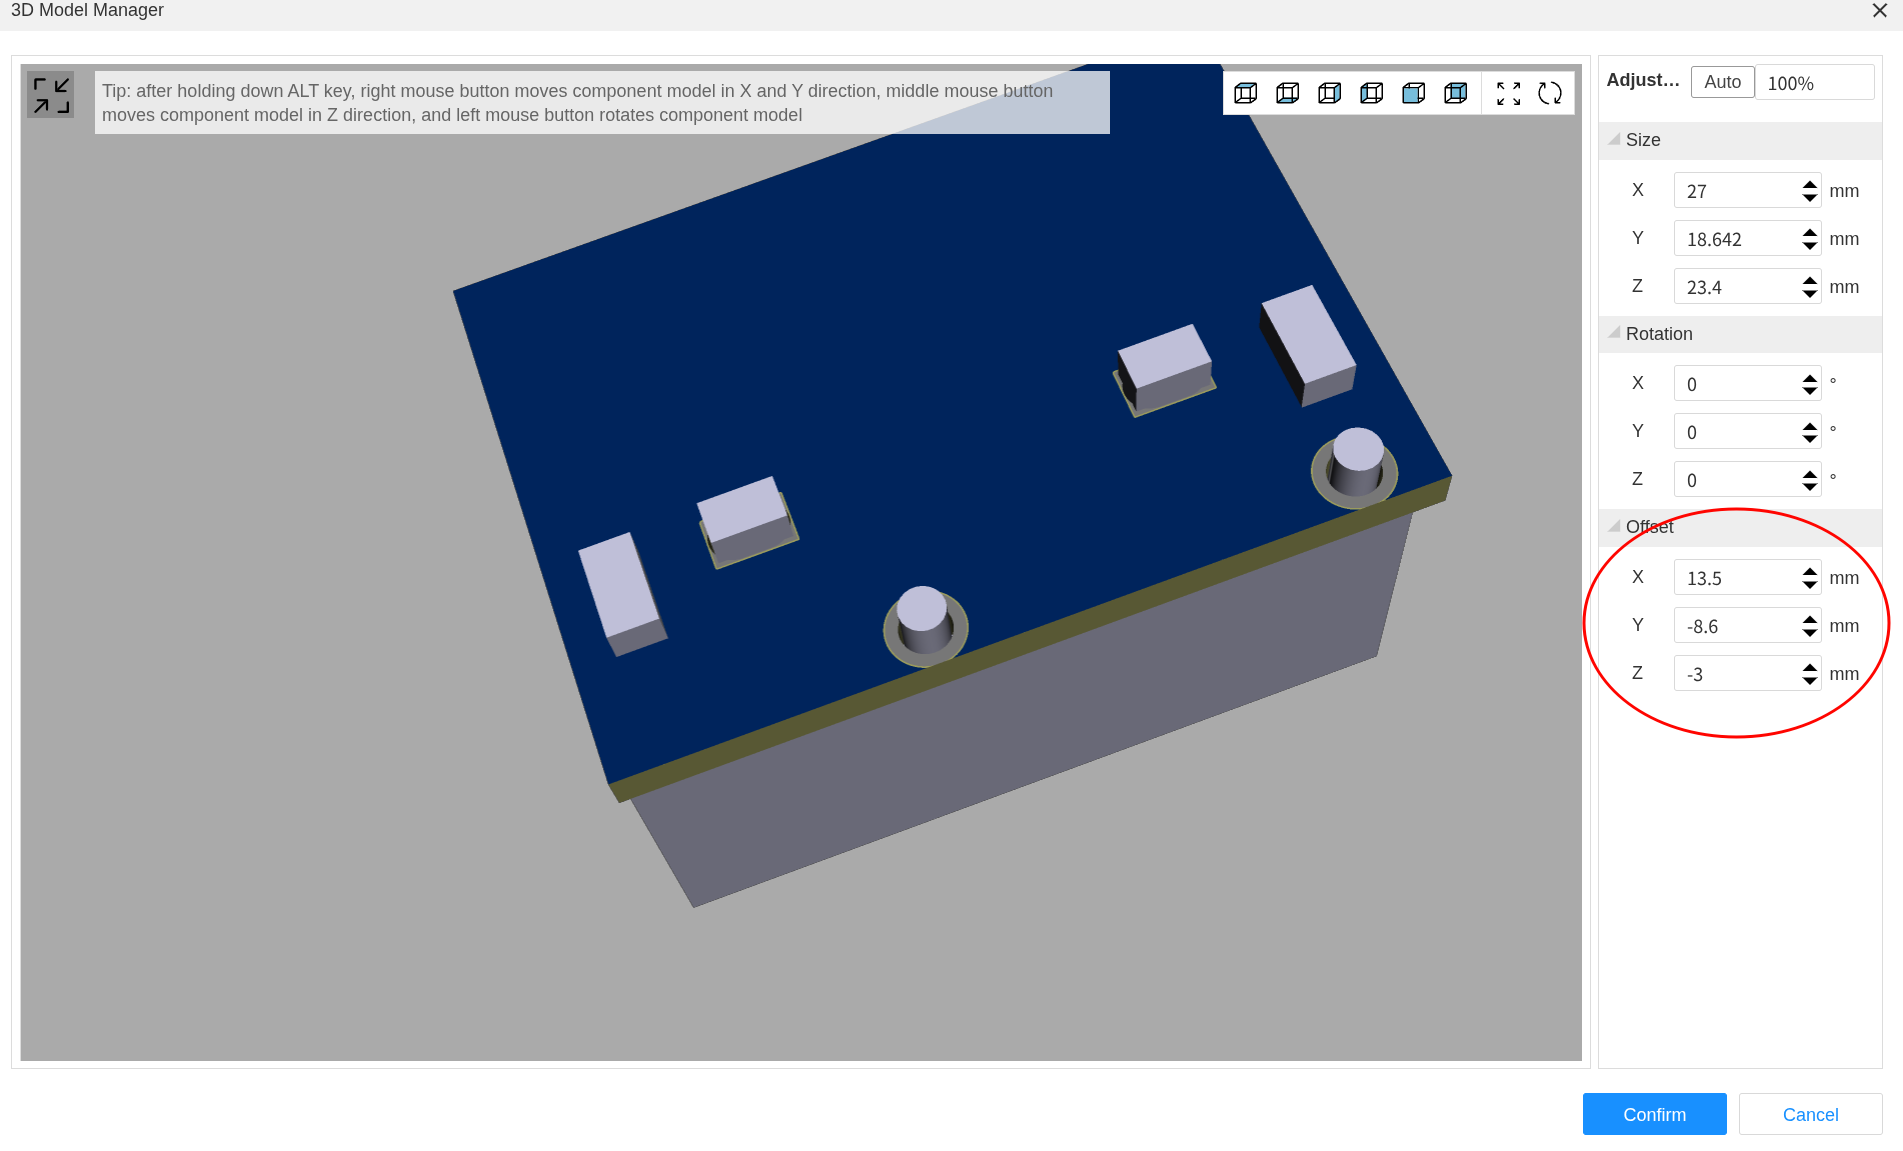Collapse the Offset section
This screenshot has height=1151, width=1903.
point(1614,526)
